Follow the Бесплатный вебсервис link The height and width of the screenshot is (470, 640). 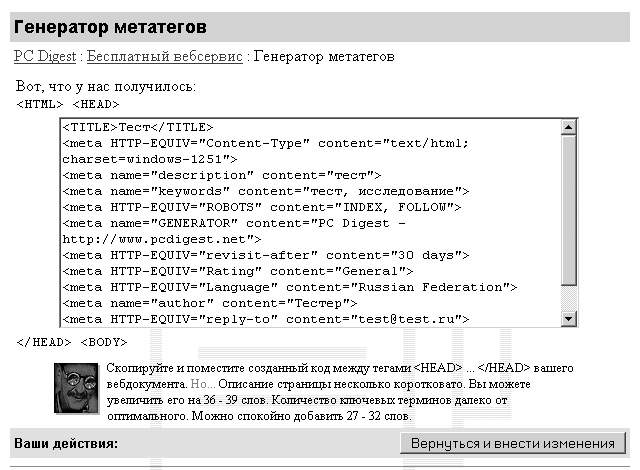[164, 57]
